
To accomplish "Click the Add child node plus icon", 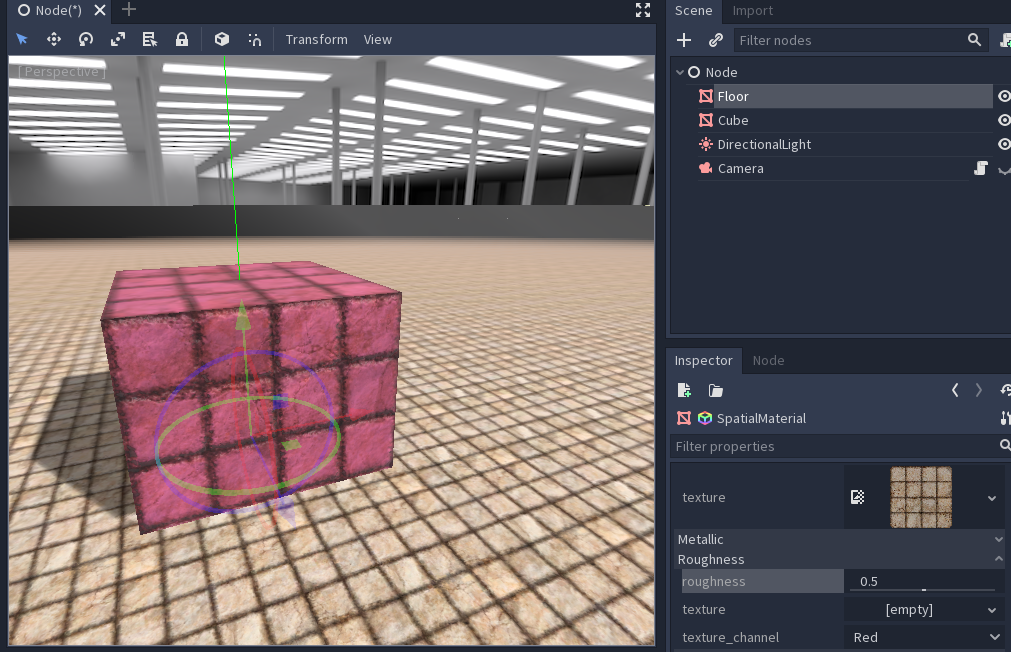I will pos(684,40).
